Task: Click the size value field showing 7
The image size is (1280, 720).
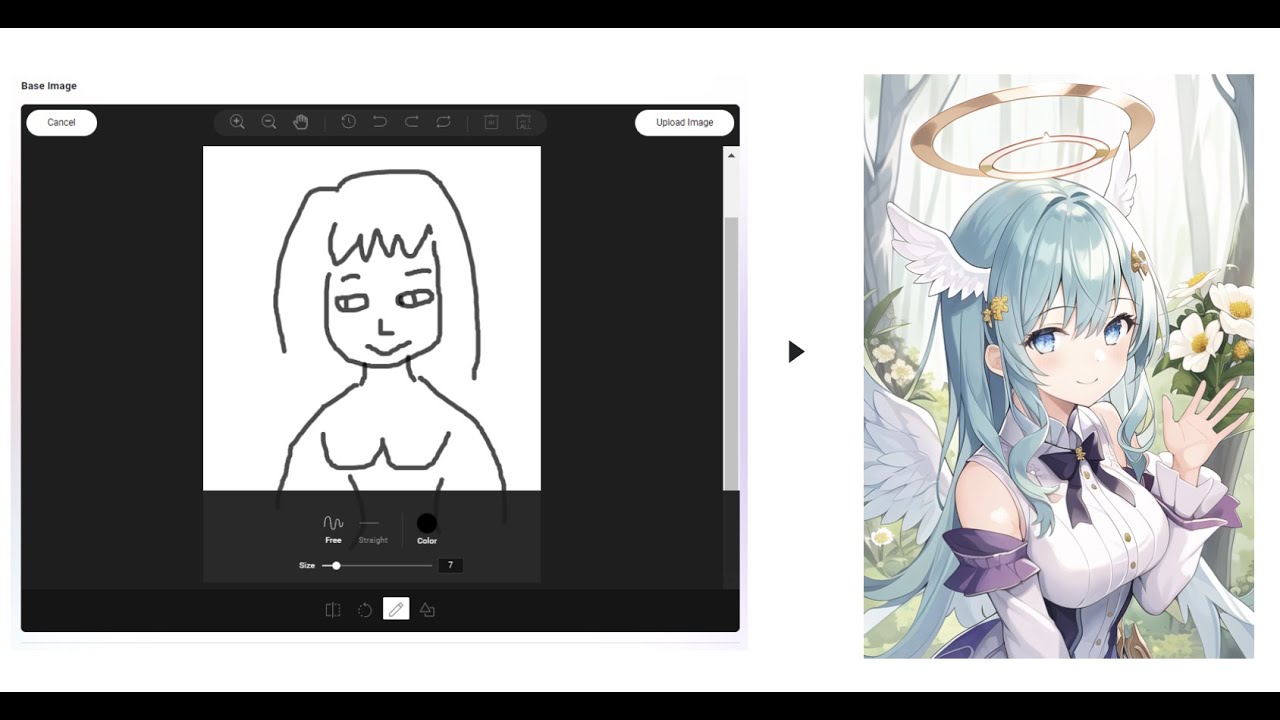Action: point(450,565)
